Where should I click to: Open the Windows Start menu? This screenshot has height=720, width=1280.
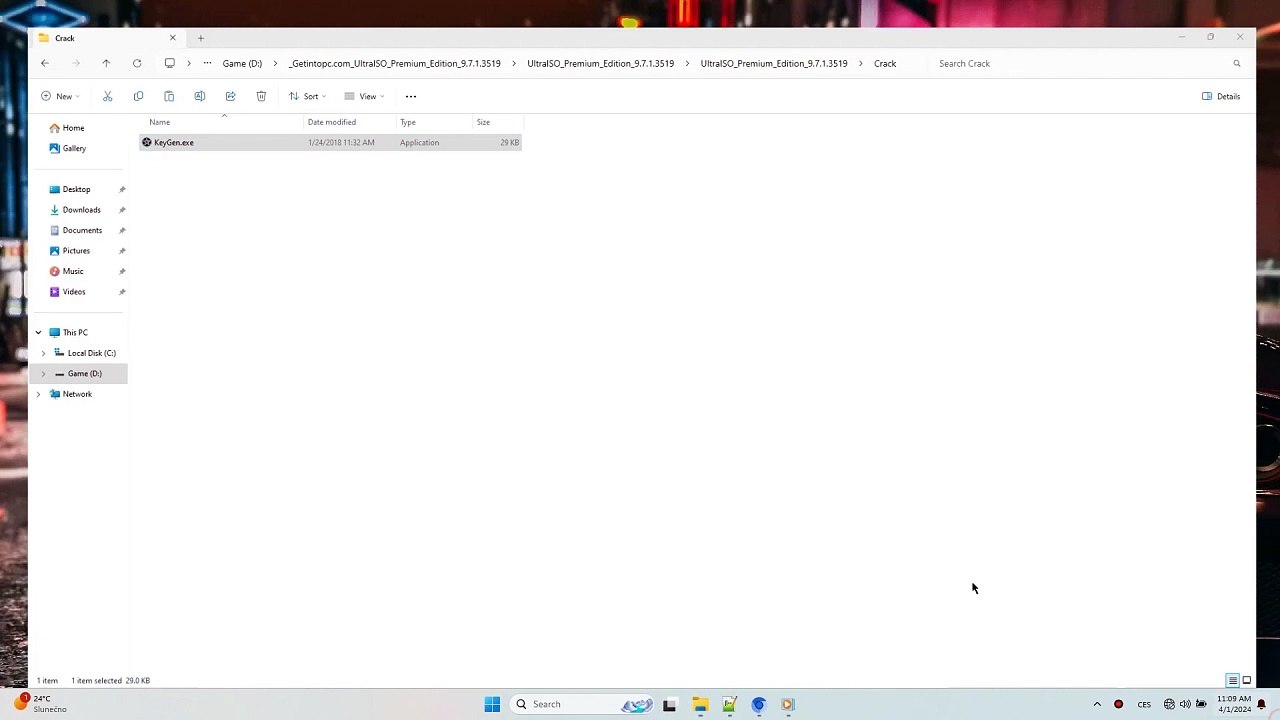pos(492,704)
